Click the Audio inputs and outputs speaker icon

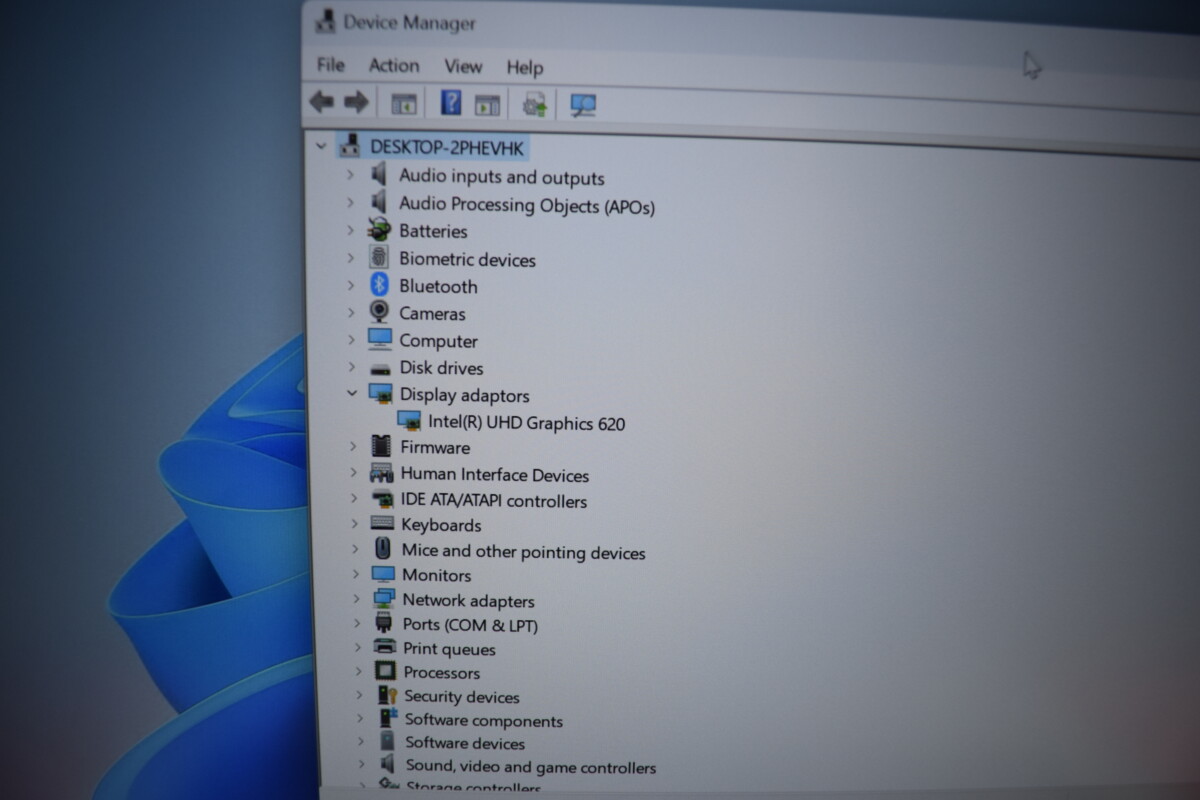pyautogui.click(x=379, y=174)
